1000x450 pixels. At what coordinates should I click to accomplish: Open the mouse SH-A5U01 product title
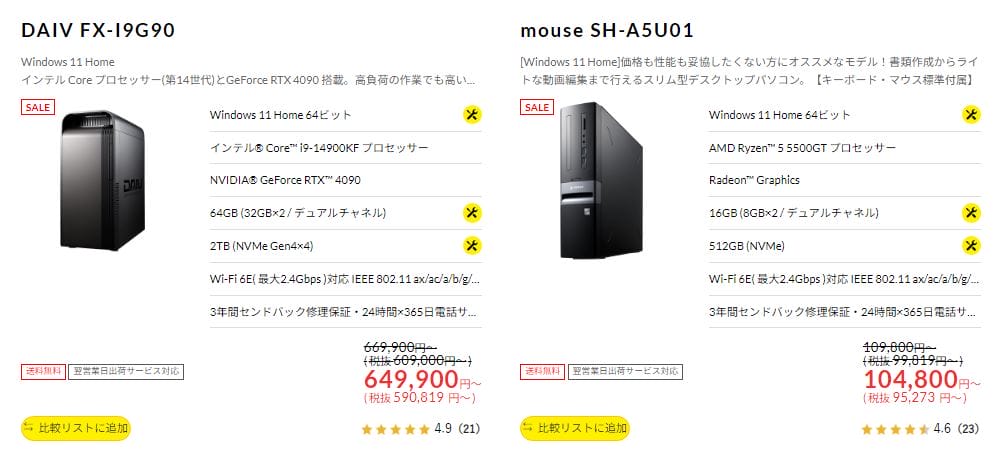click(607, 30)
